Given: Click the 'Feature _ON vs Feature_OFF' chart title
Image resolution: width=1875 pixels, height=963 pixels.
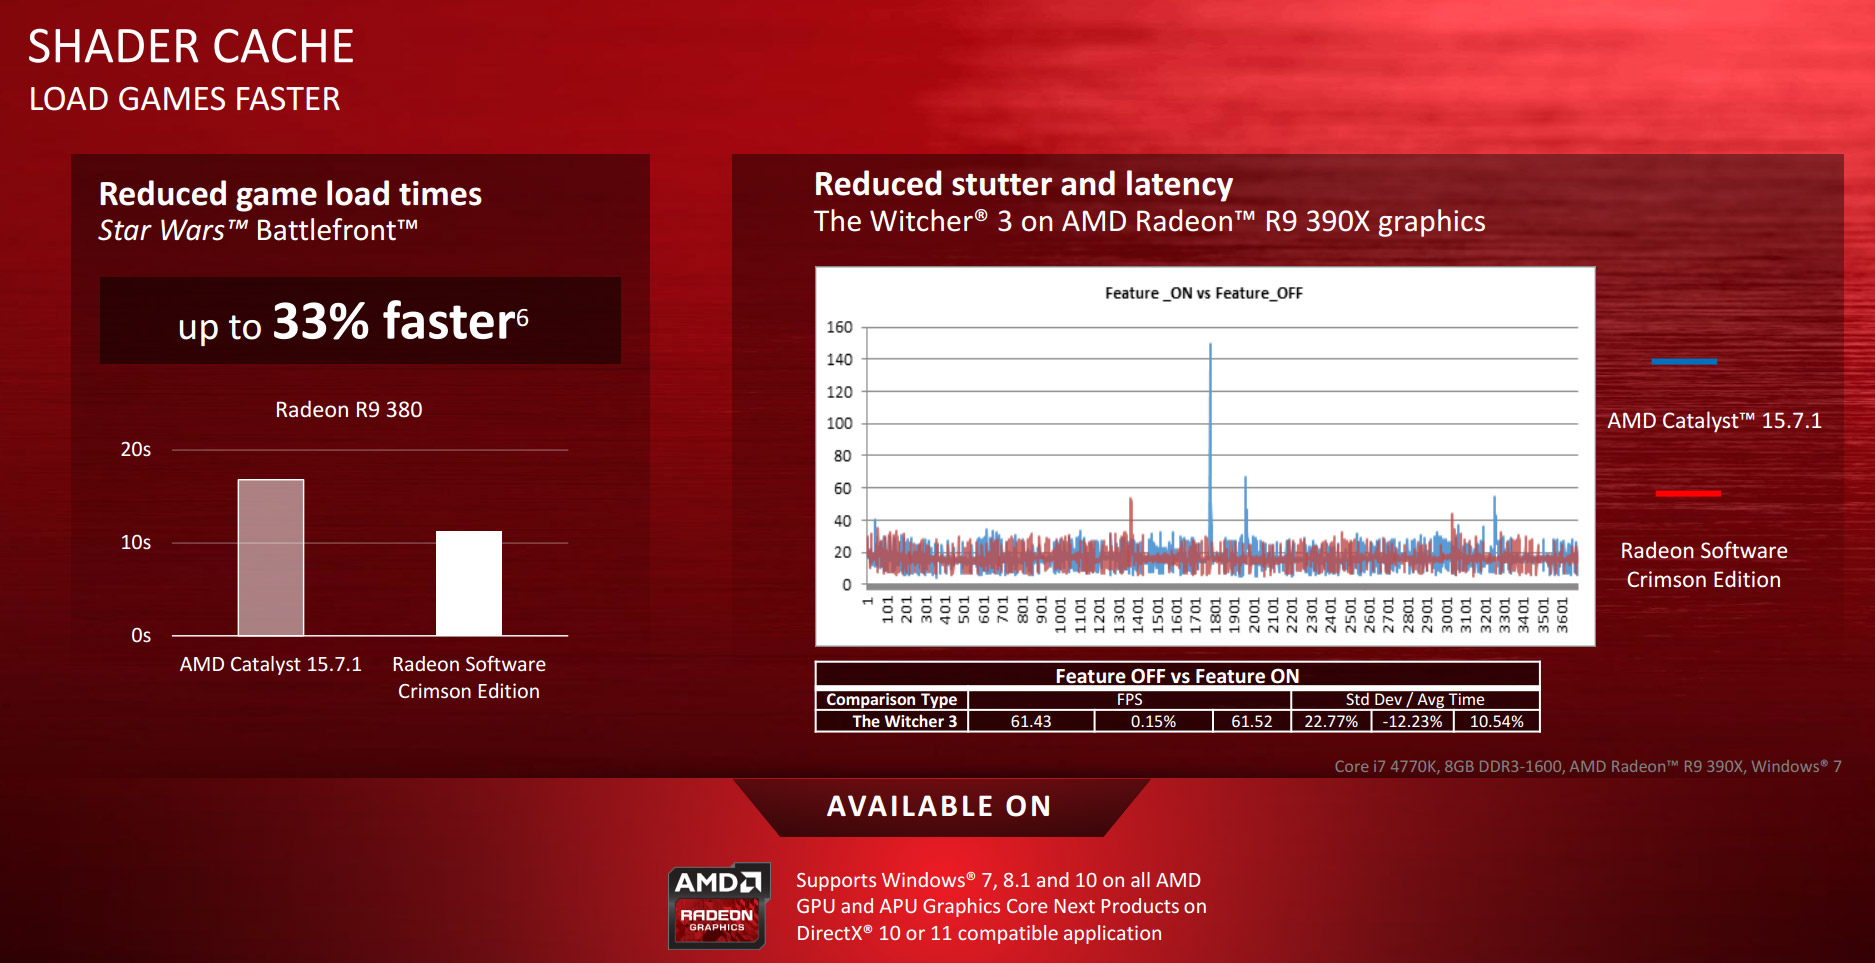Looking at the screenshot, I should [x=1203, y=293].
